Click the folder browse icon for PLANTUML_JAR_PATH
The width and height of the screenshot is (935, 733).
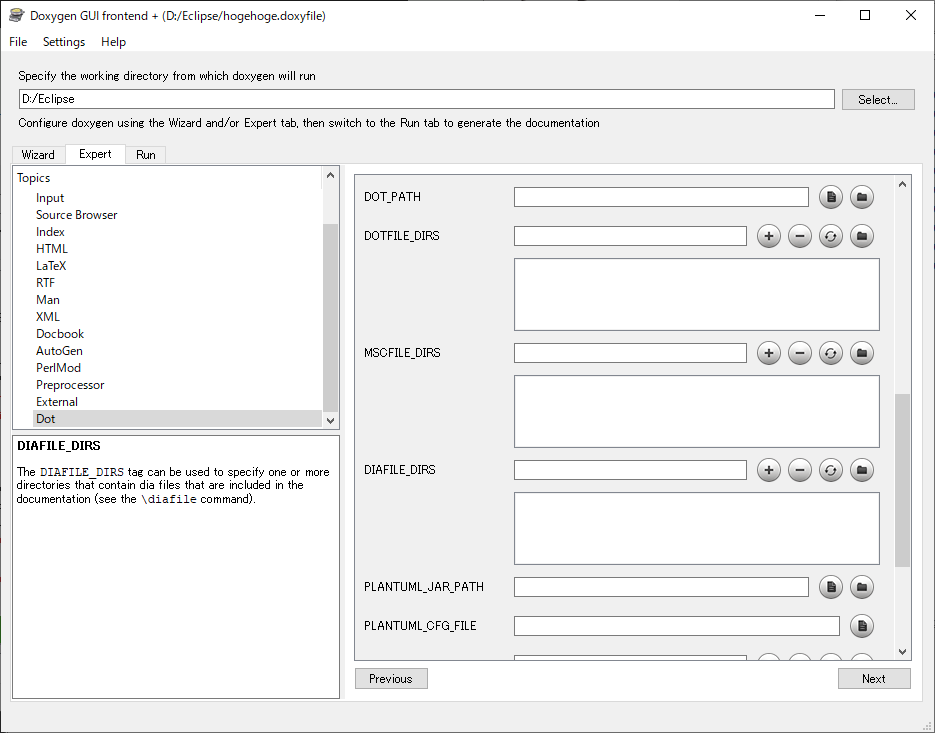tap(862, 587)
